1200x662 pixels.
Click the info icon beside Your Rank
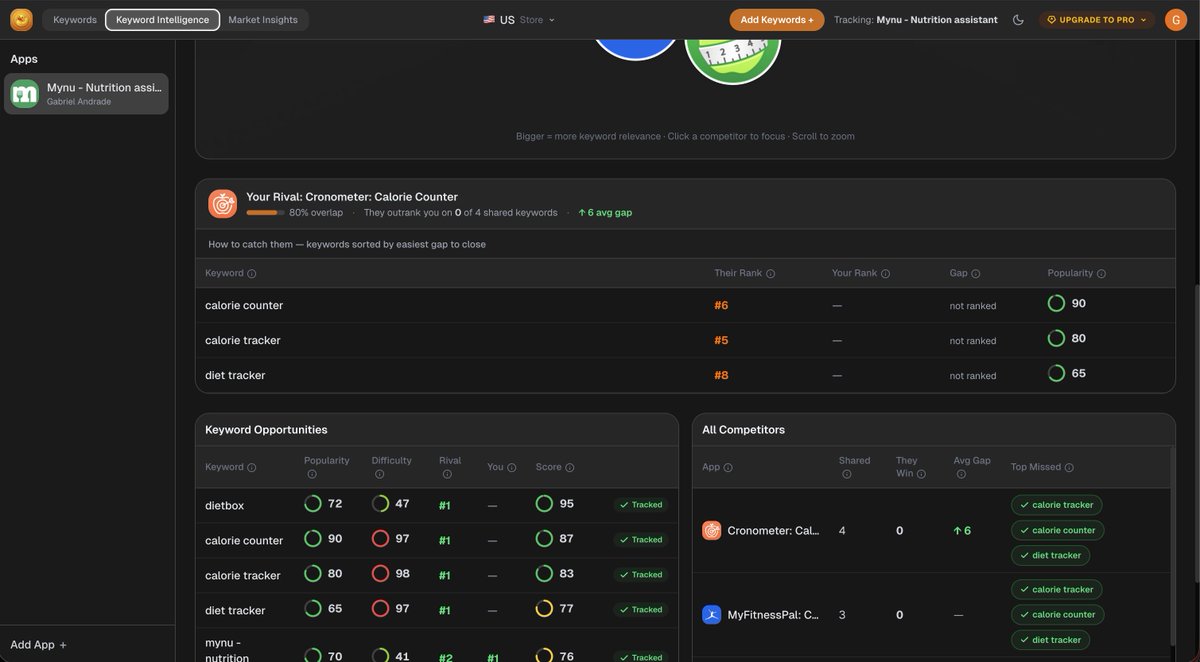point(885,274)
